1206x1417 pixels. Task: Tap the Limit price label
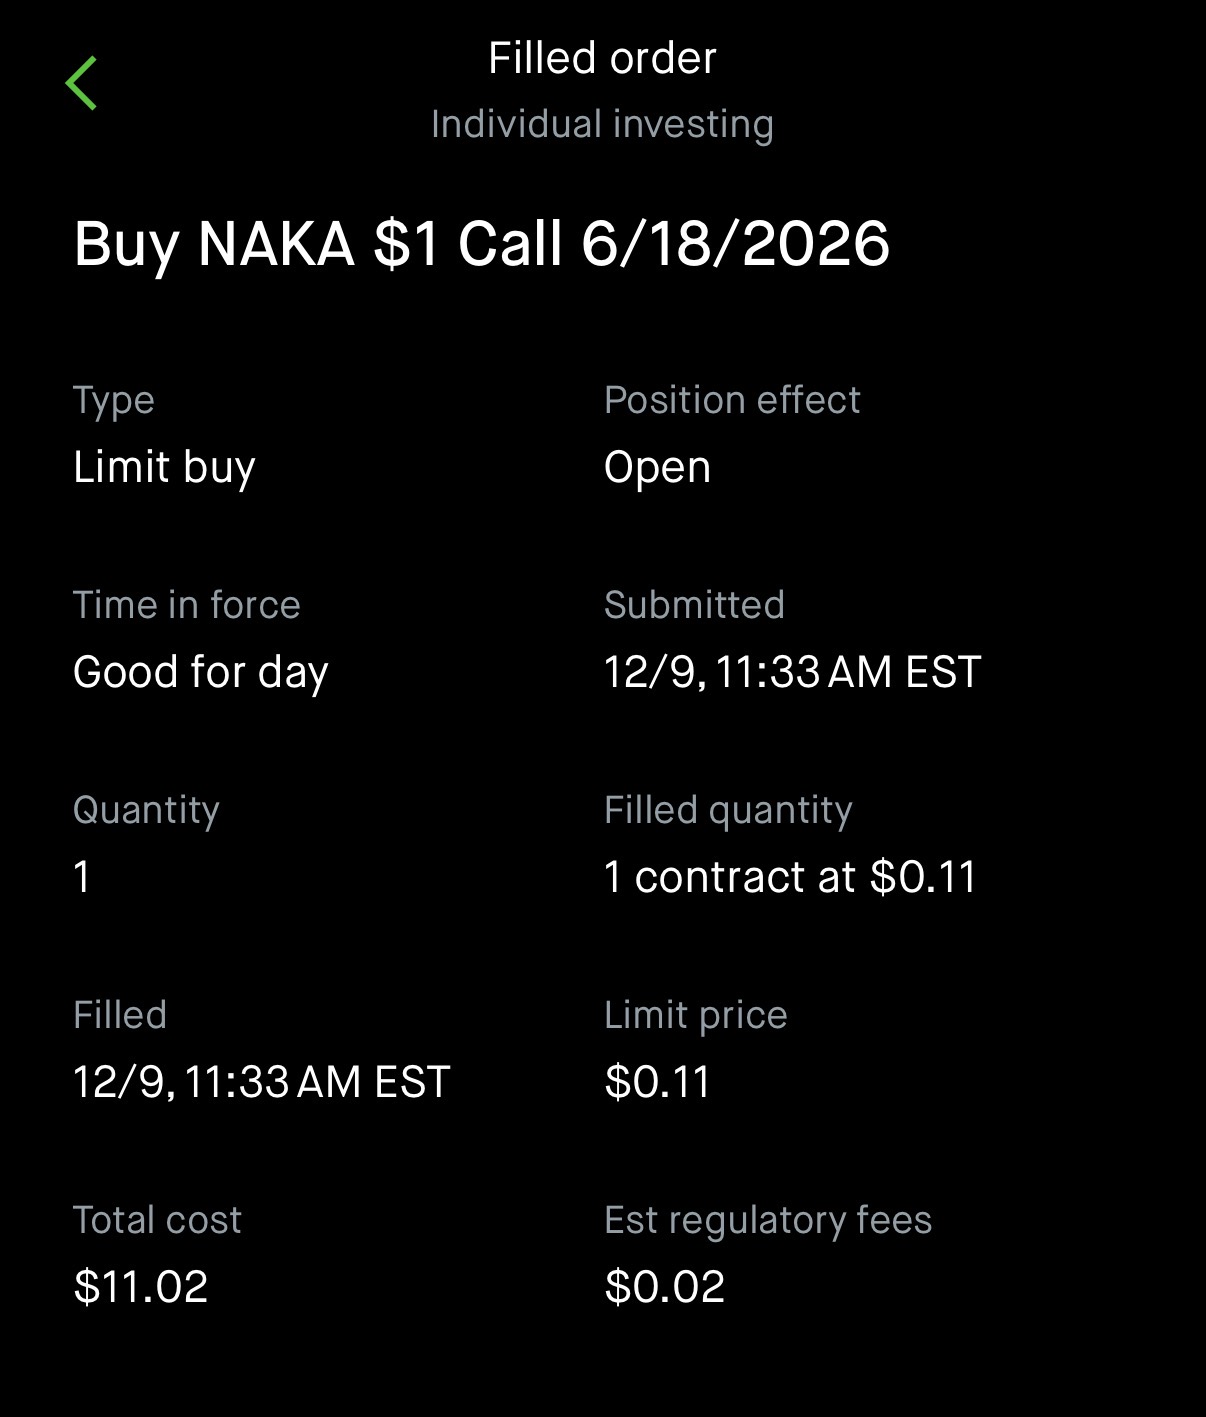[x=695, y=1015]
